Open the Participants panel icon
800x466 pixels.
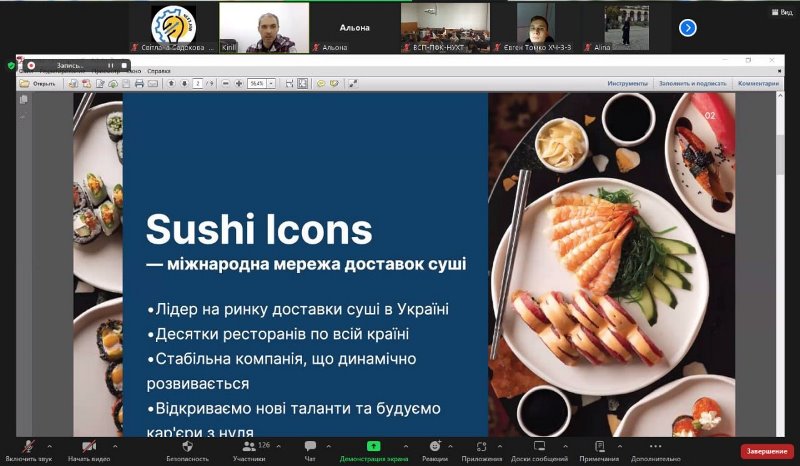tap(248, 447)
